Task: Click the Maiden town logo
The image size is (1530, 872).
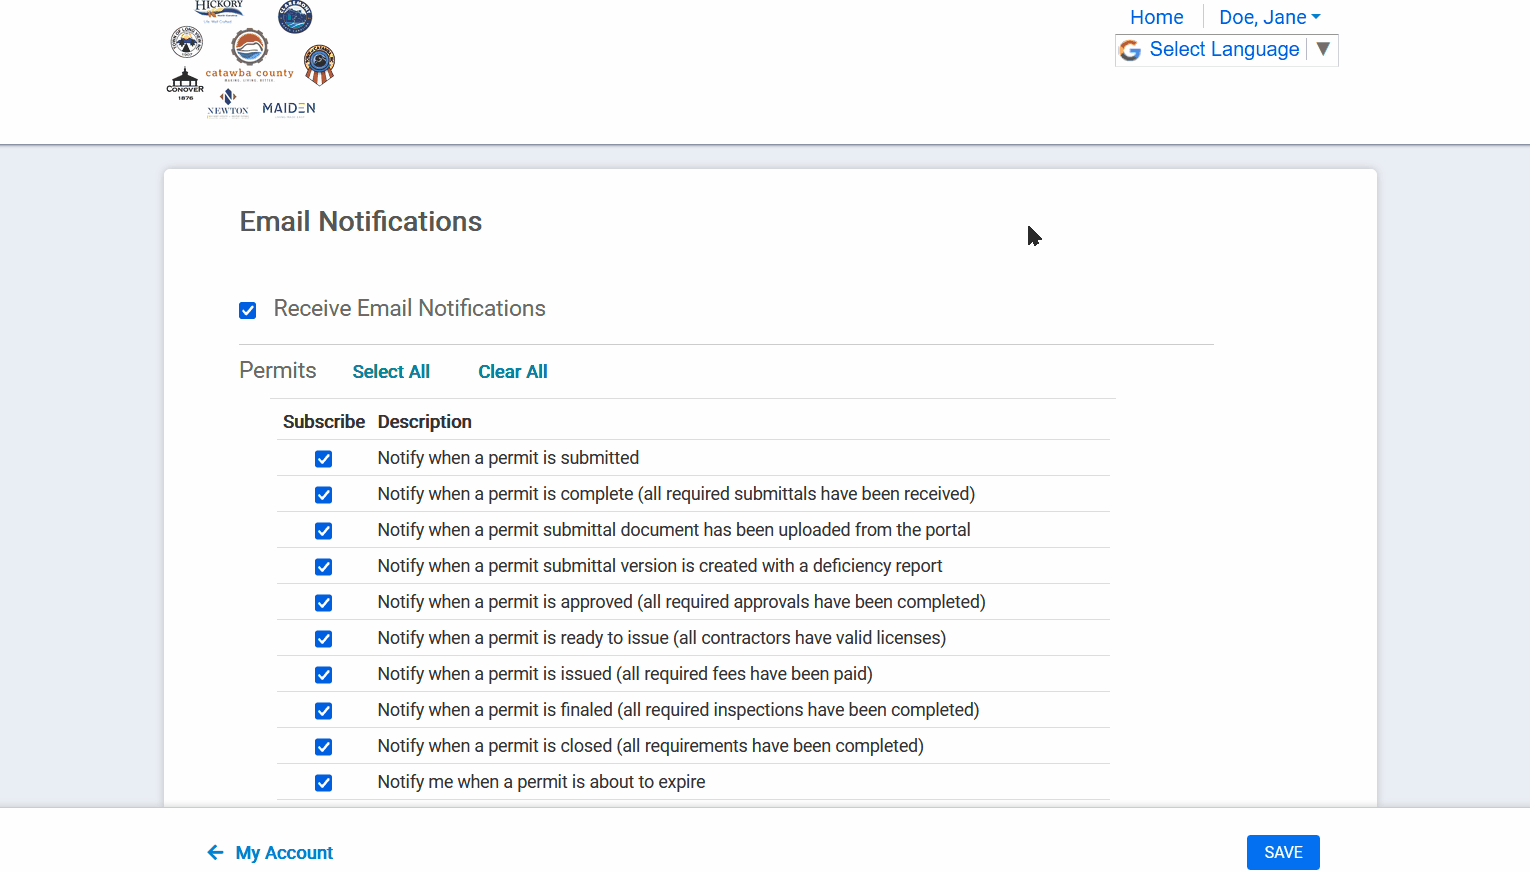Action: coord(289,108)
